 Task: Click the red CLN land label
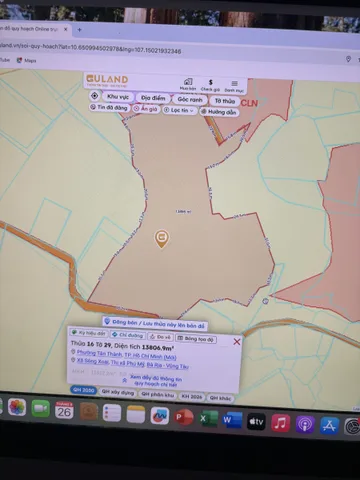(249, 103)
